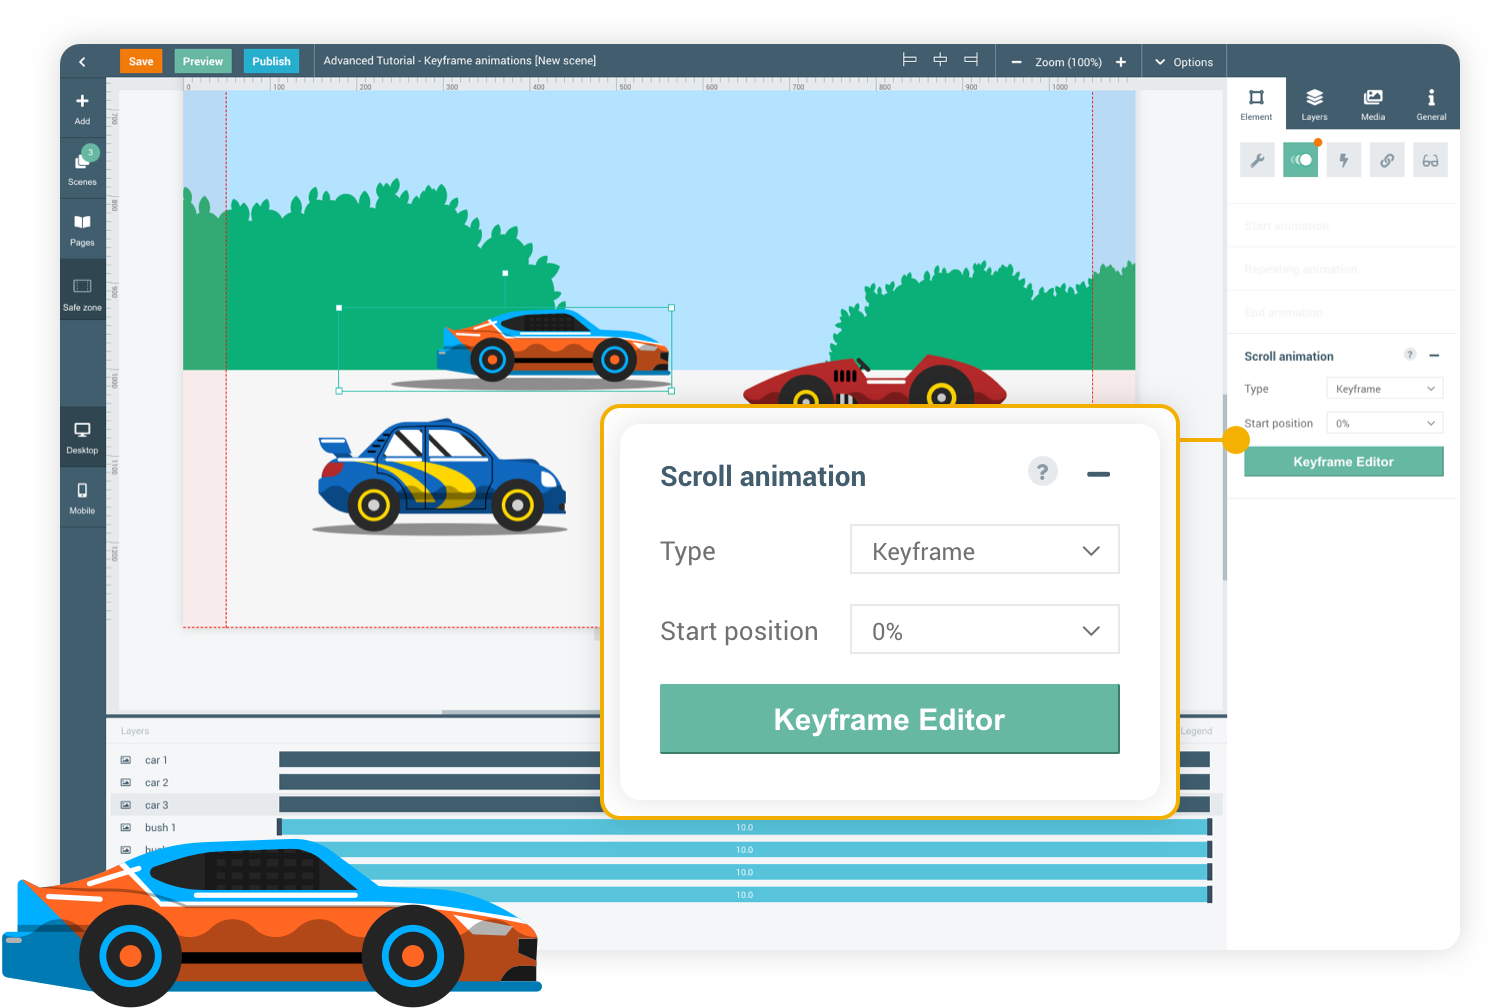
Task: Click the back arrow in top bar
Action: 82,62
